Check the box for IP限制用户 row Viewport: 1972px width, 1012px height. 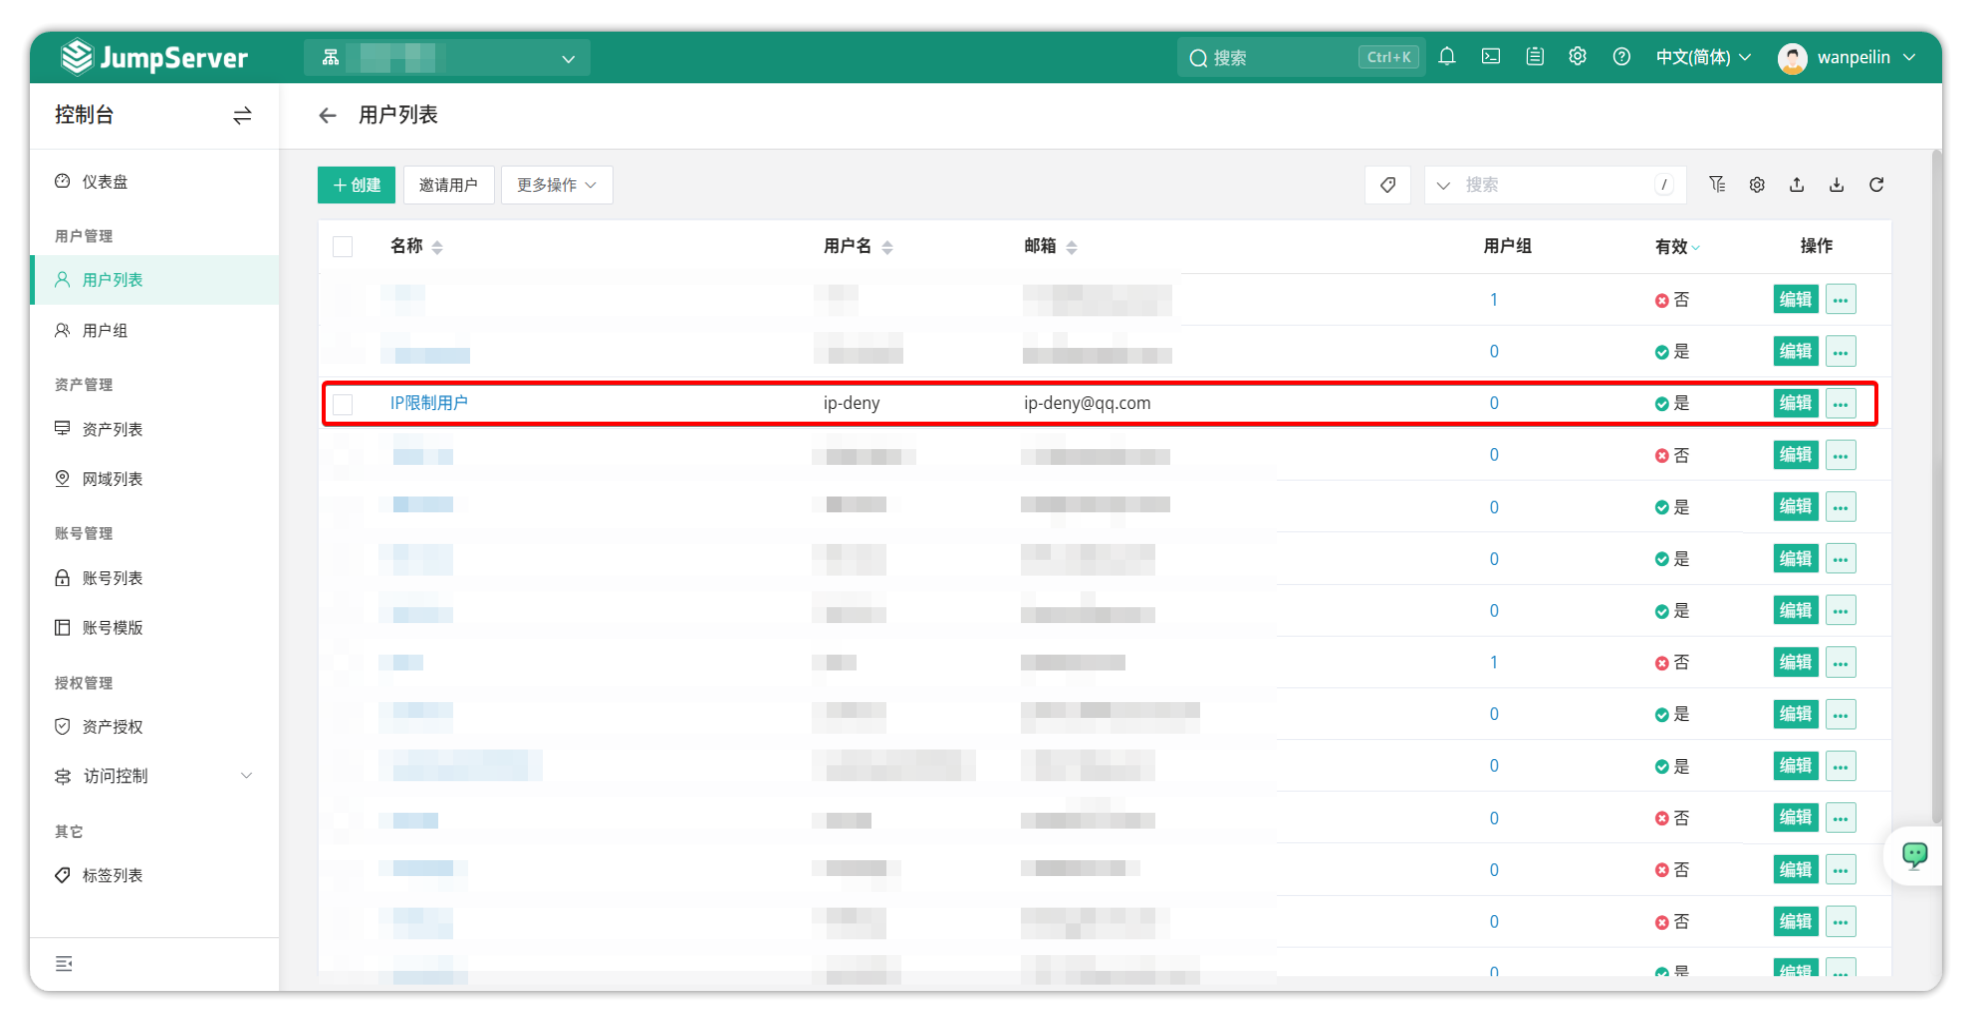(x=343, y=404)
